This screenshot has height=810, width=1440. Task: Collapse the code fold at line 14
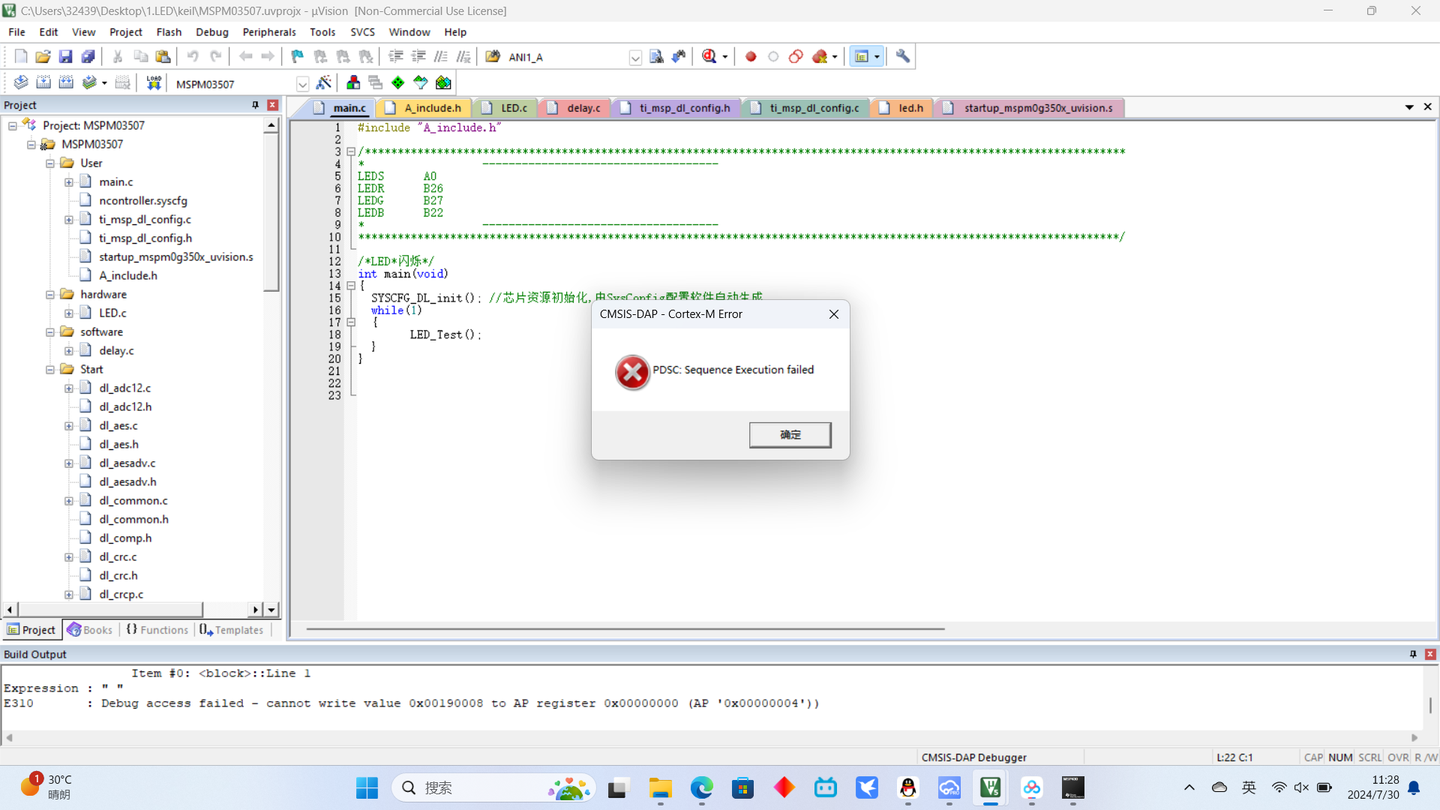351,286
